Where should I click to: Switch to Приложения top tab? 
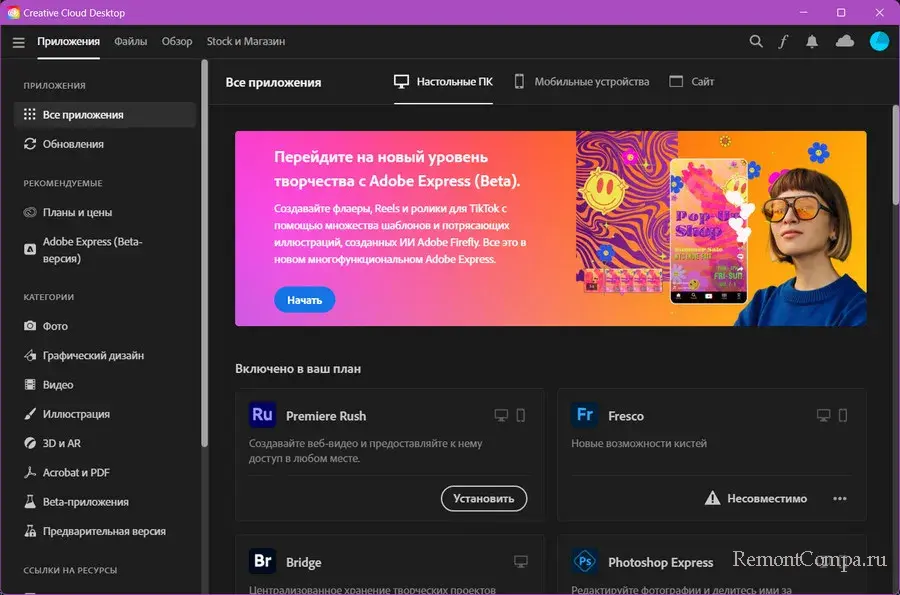point(68,41)
